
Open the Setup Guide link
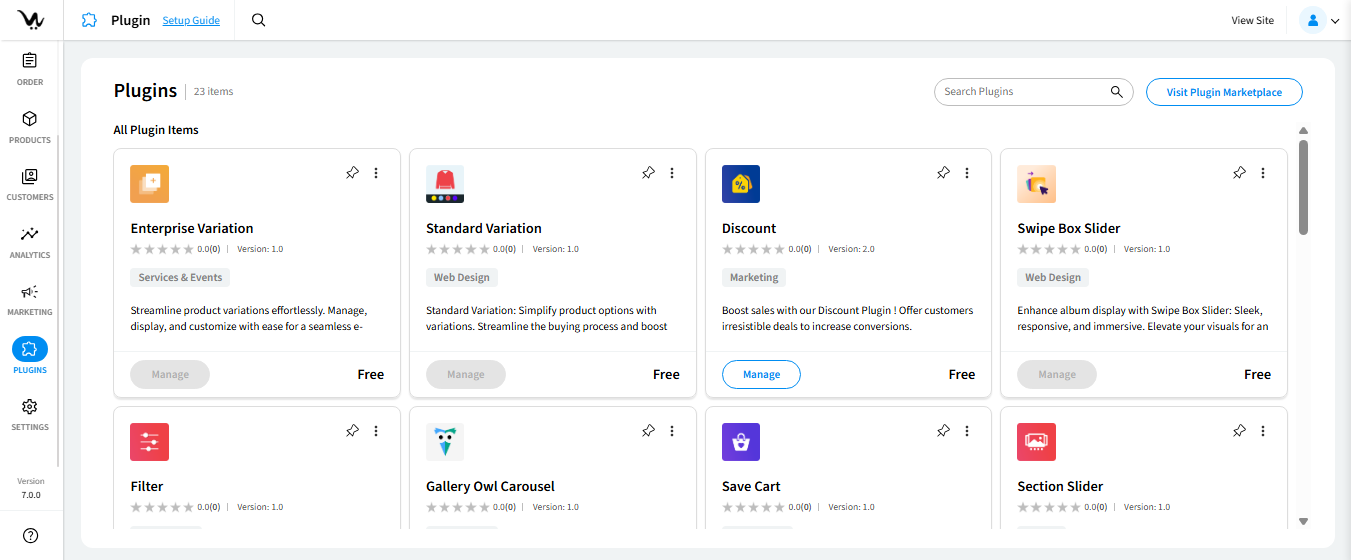191,20
